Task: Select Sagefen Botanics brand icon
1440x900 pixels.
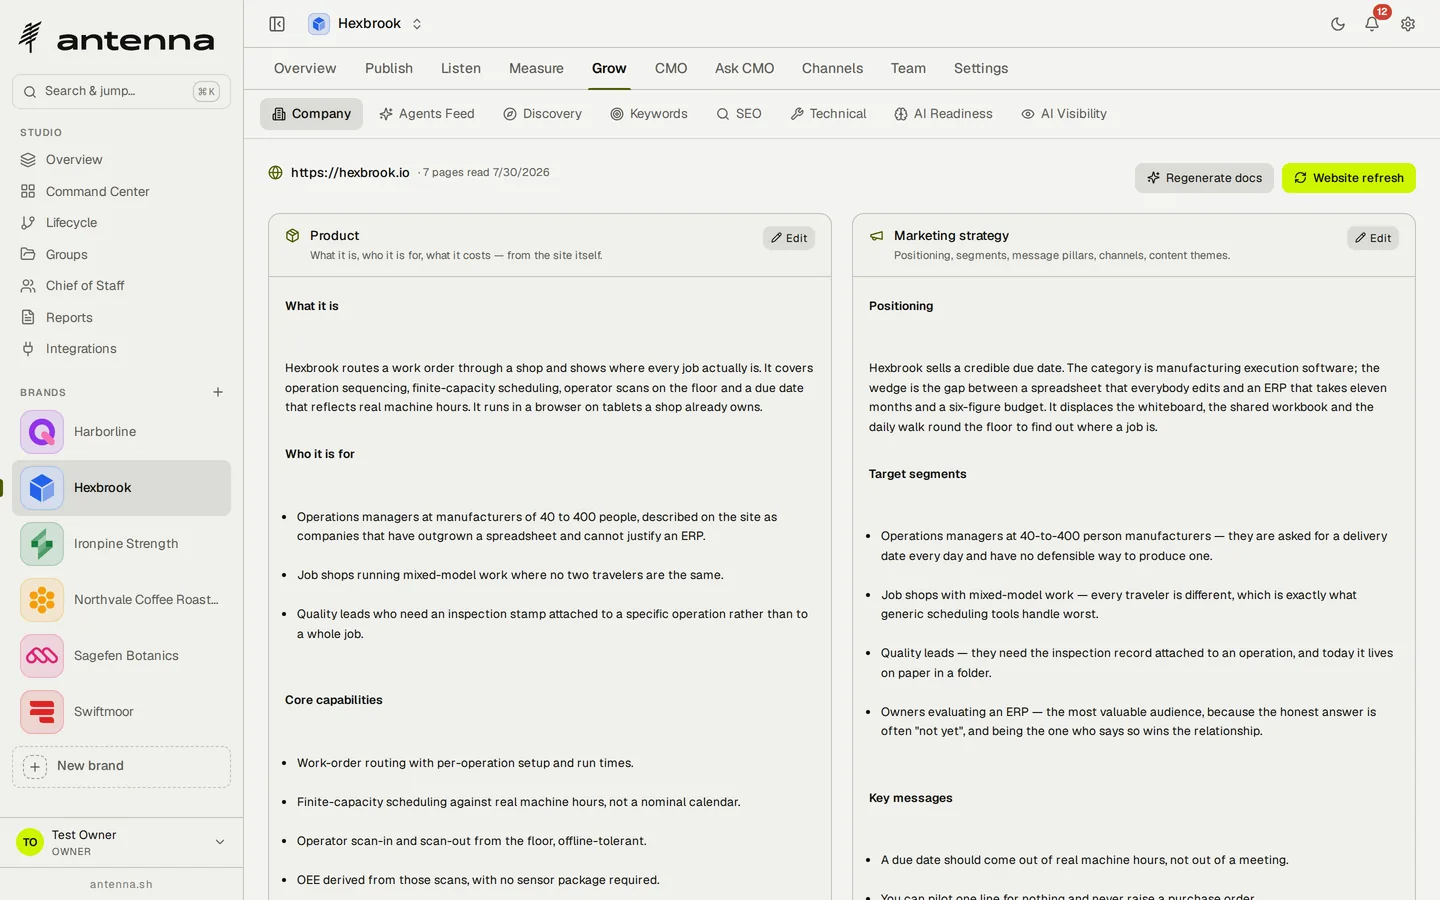Action: pyautogui.click(x=42, y=656)
